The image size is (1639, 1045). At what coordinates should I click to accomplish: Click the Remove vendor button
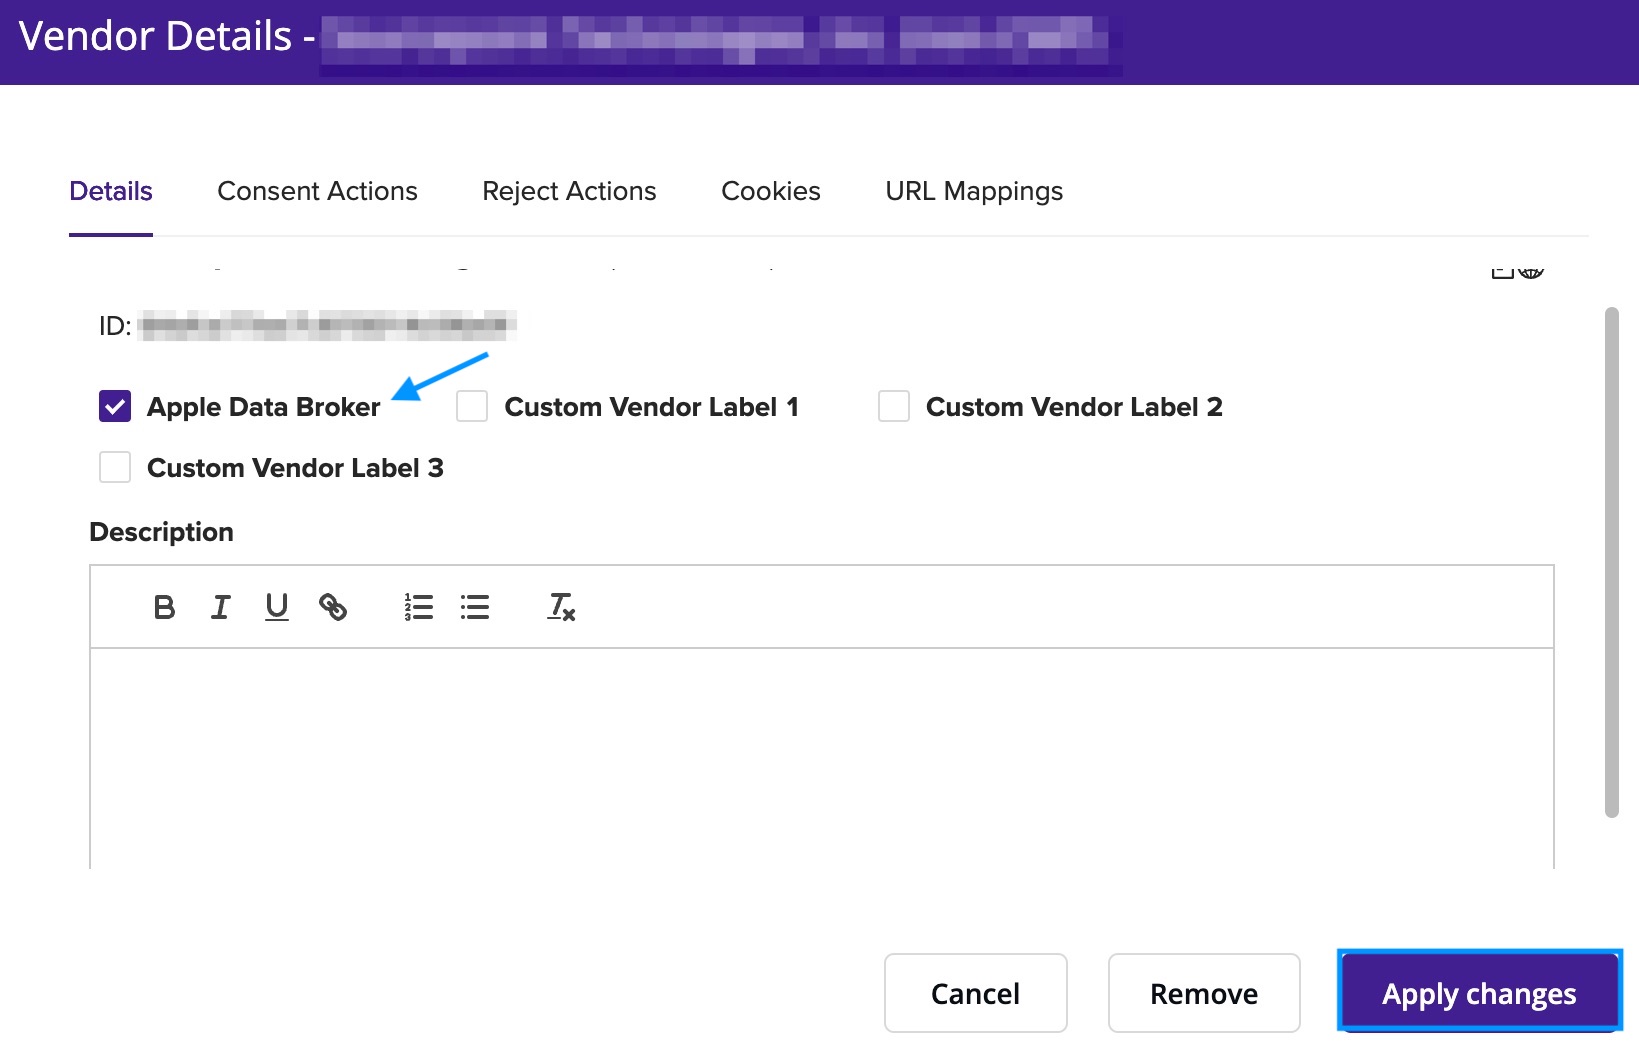pos(1204,993)
